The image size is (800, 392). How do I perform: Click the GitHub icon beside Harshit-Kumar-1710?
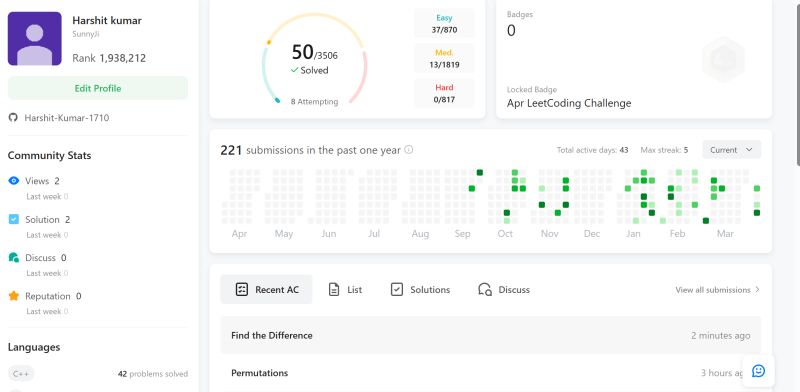pyautogui.click(x=13, y=118)
